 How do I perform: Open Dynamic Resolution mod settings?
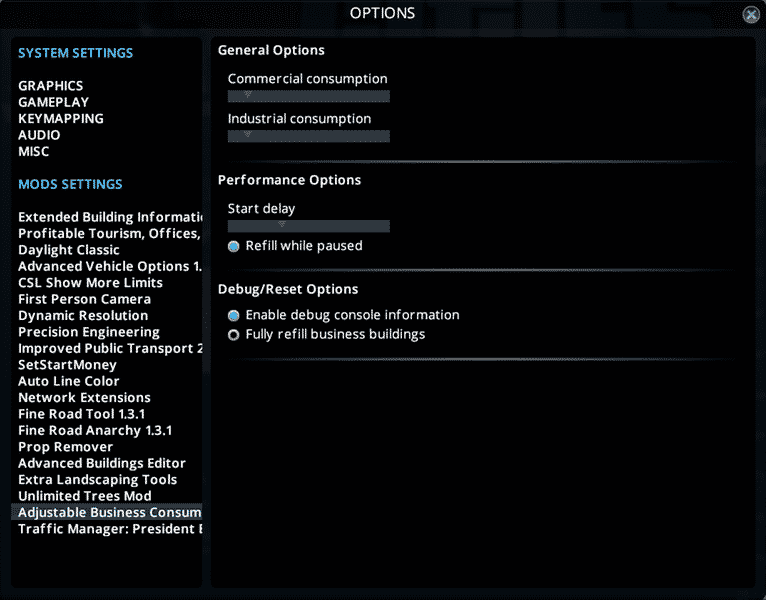point(83,316)
